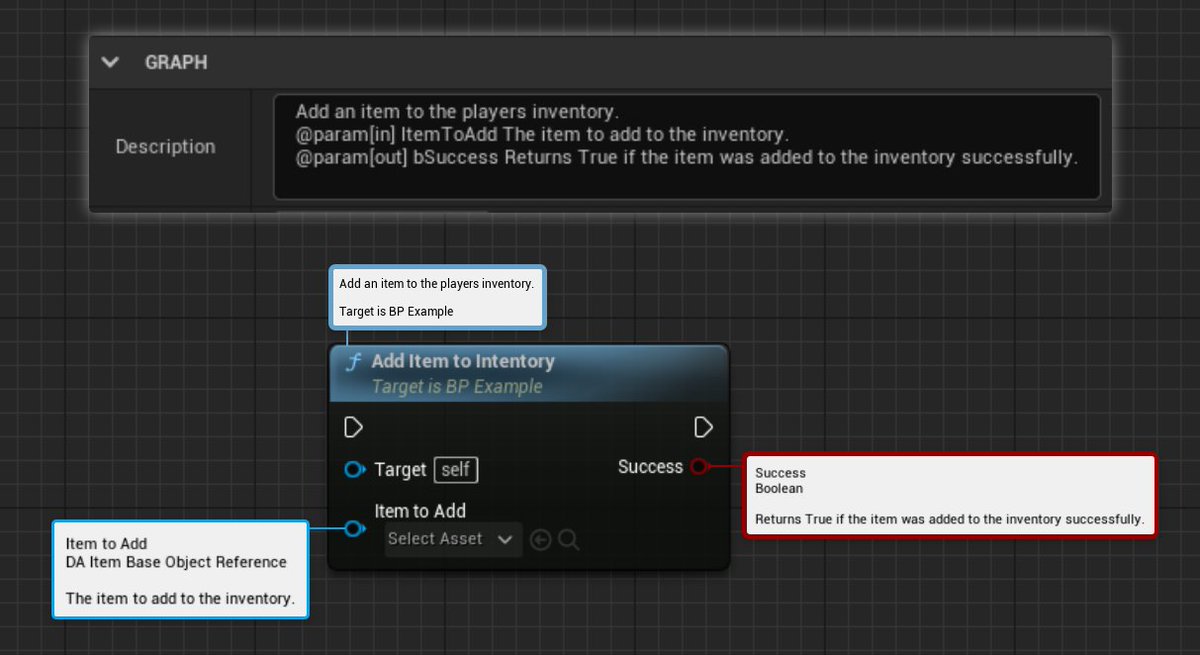1200x655 pixels.
Task: Click the Target input pin circle
Action: click(353, 470)
